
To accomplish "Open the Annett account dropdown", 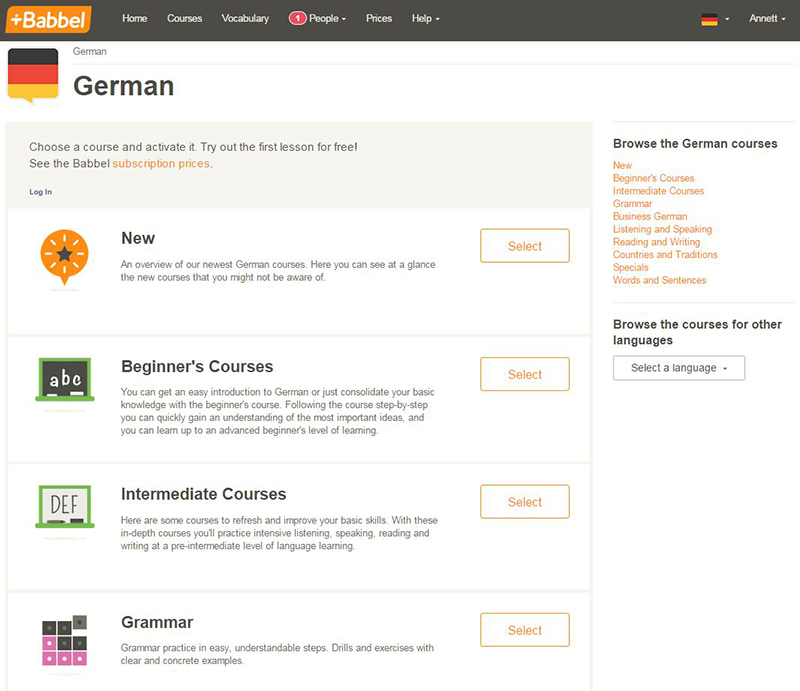I will coord(767,18).
